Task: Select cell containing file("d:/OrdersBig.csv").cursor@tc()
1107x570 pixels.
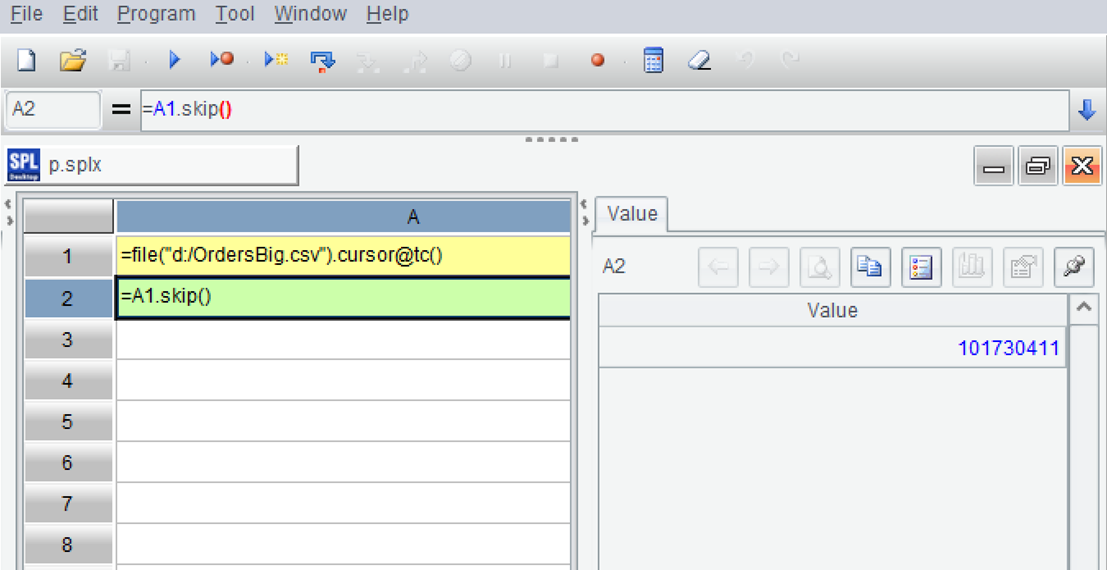Action: pyautogui.click(x=343, y=256)
